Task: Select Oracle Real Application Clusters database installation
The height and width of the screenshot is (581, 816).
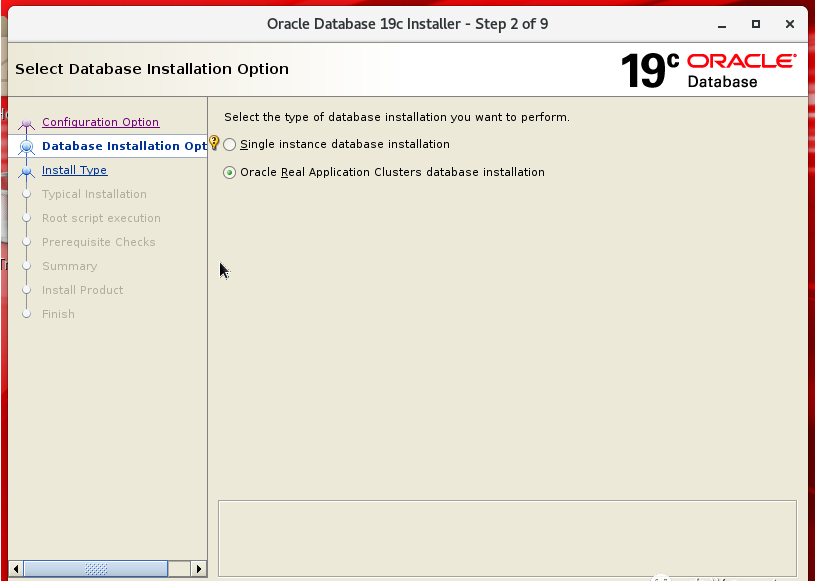Action: (230, 172)
